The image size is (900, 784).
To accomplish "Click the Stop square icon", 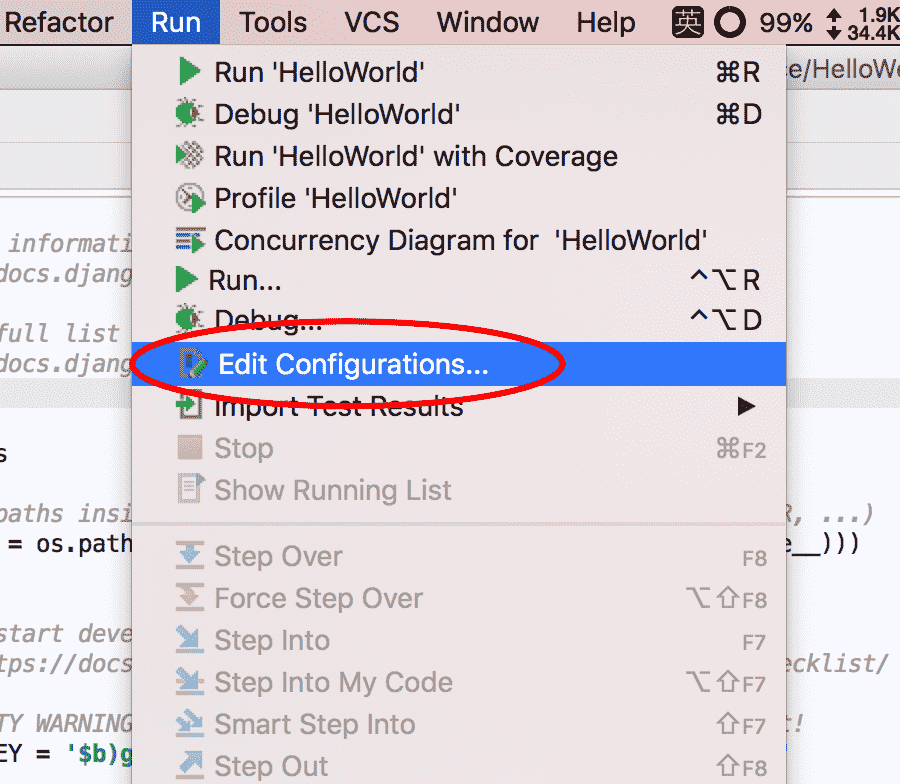I will 190,448.
